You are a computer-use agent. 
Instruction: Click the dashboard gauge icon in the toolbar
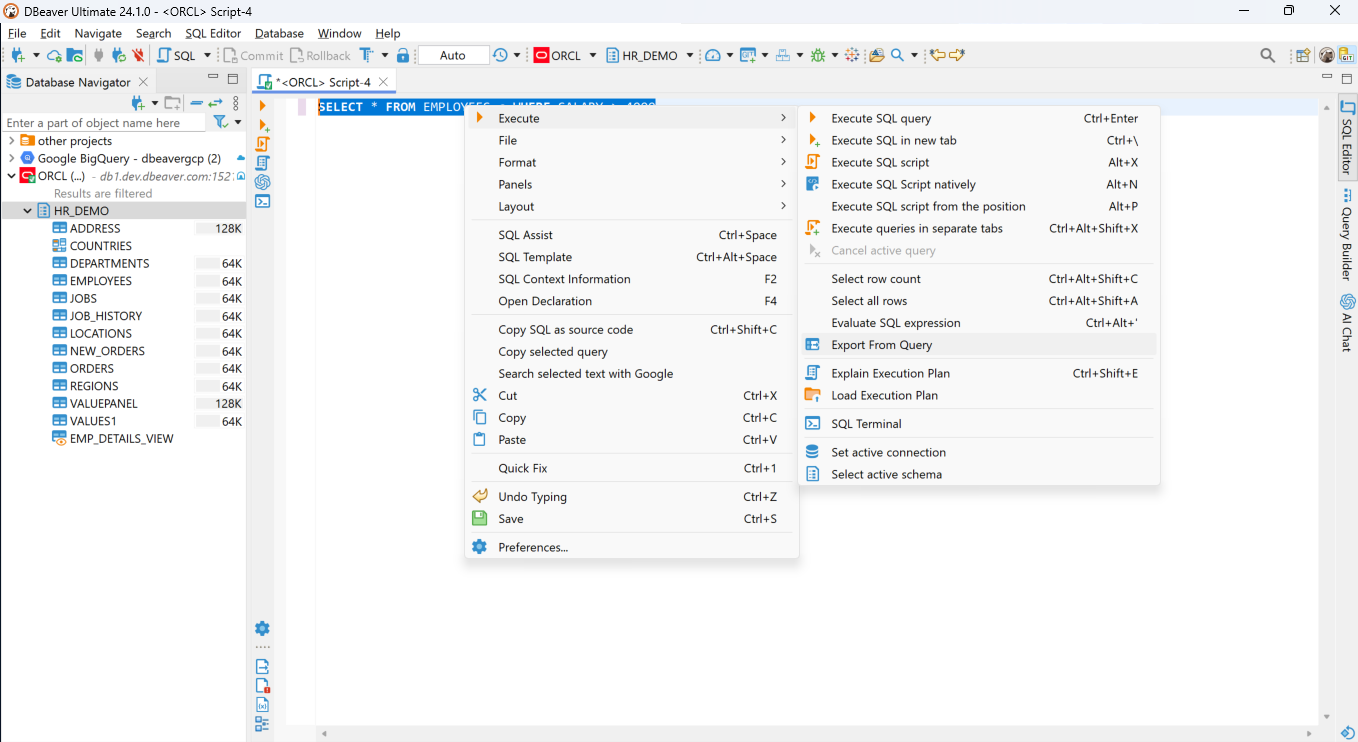713,55
